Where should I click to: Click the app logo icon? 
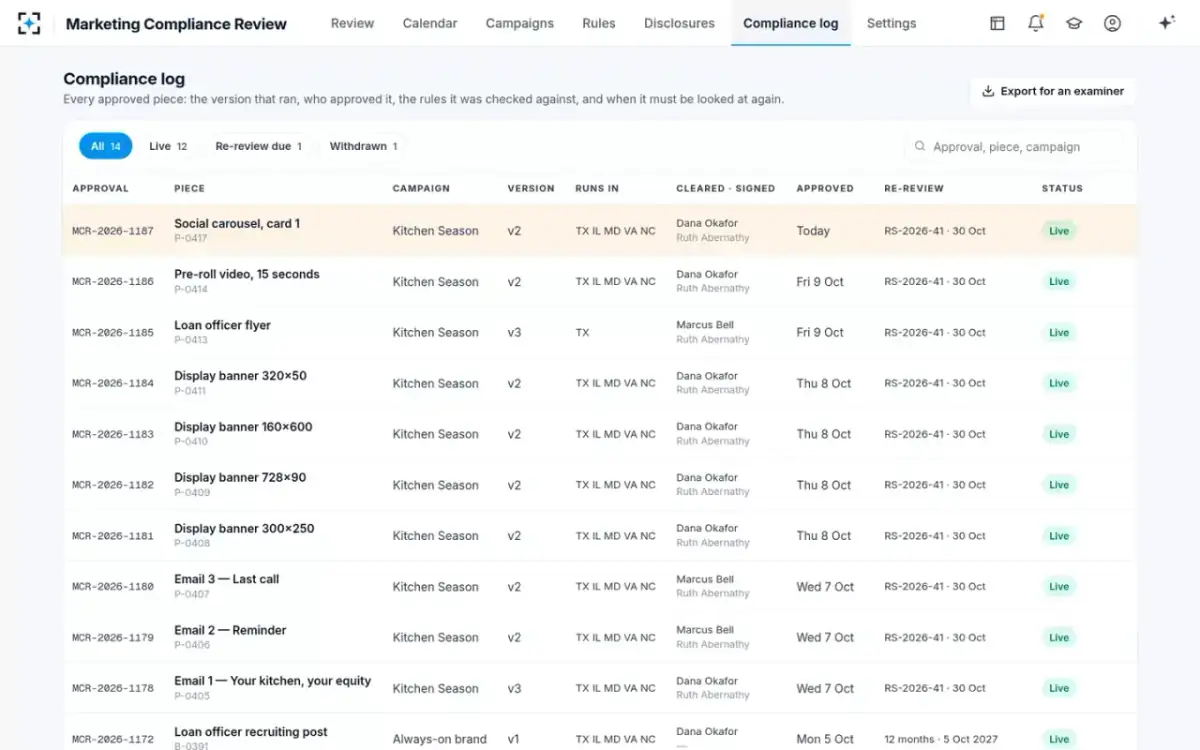coord(29,23)
